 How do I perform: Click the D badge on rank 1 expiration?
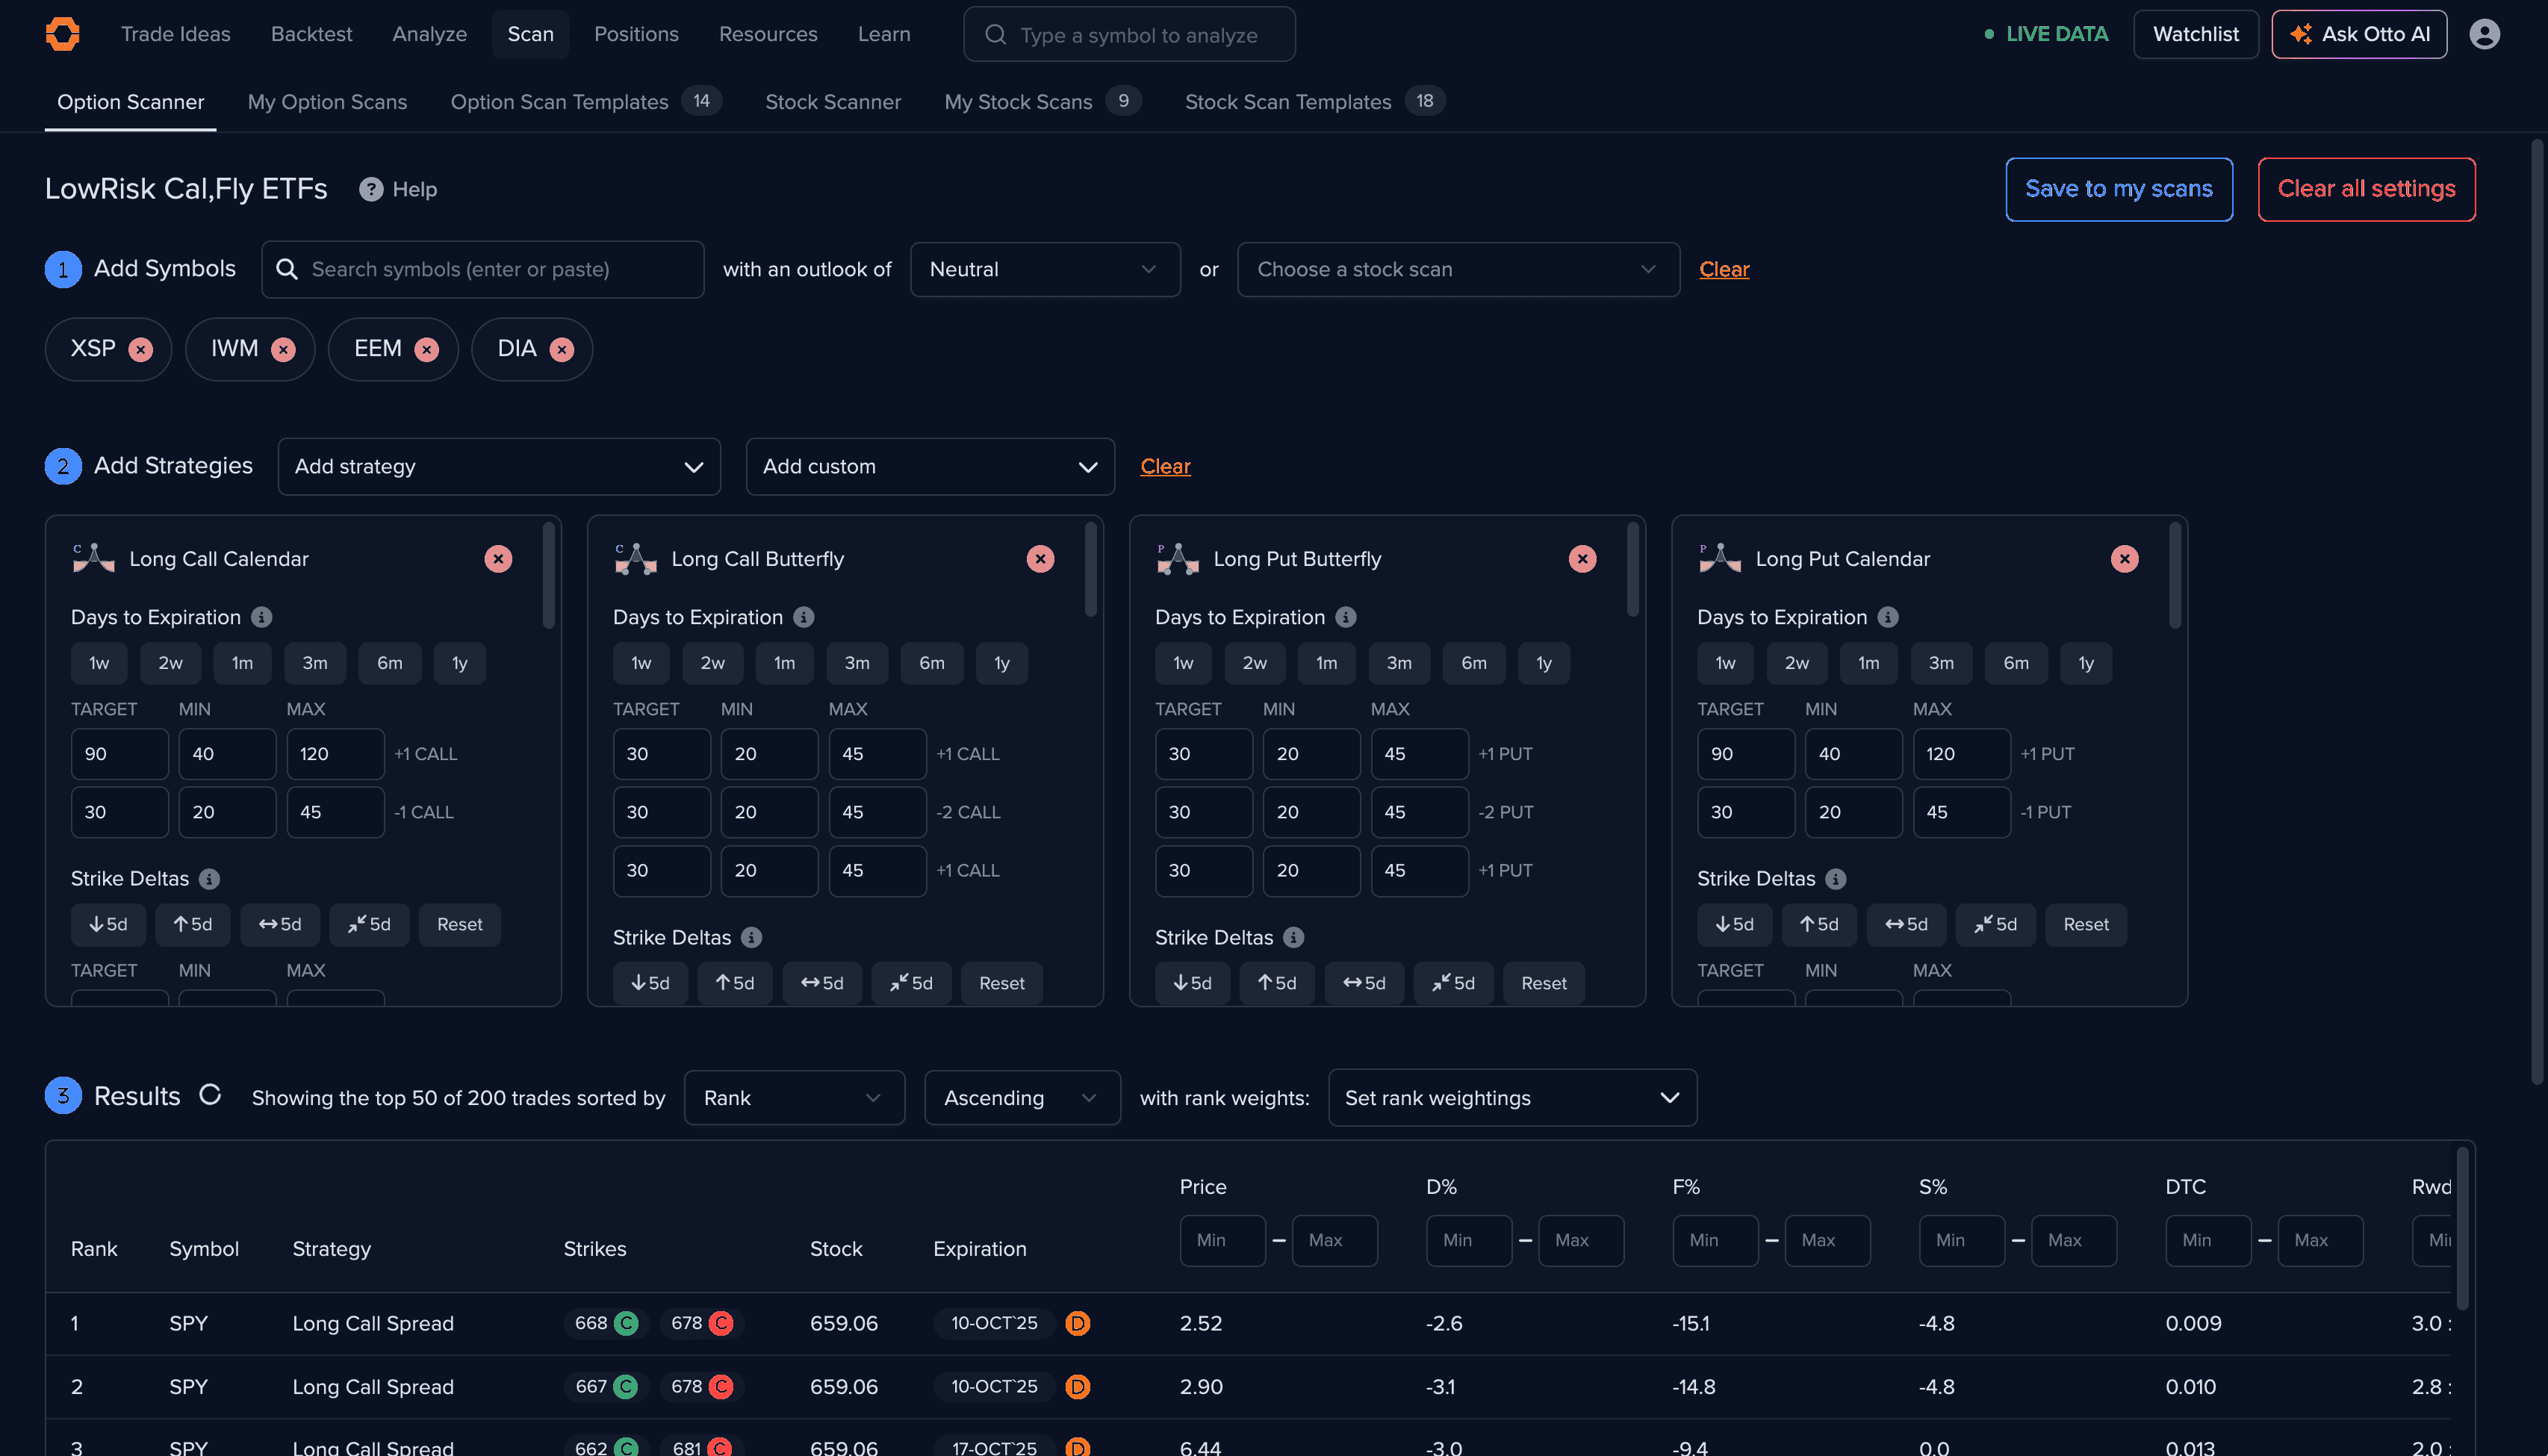point(1077,1323)
